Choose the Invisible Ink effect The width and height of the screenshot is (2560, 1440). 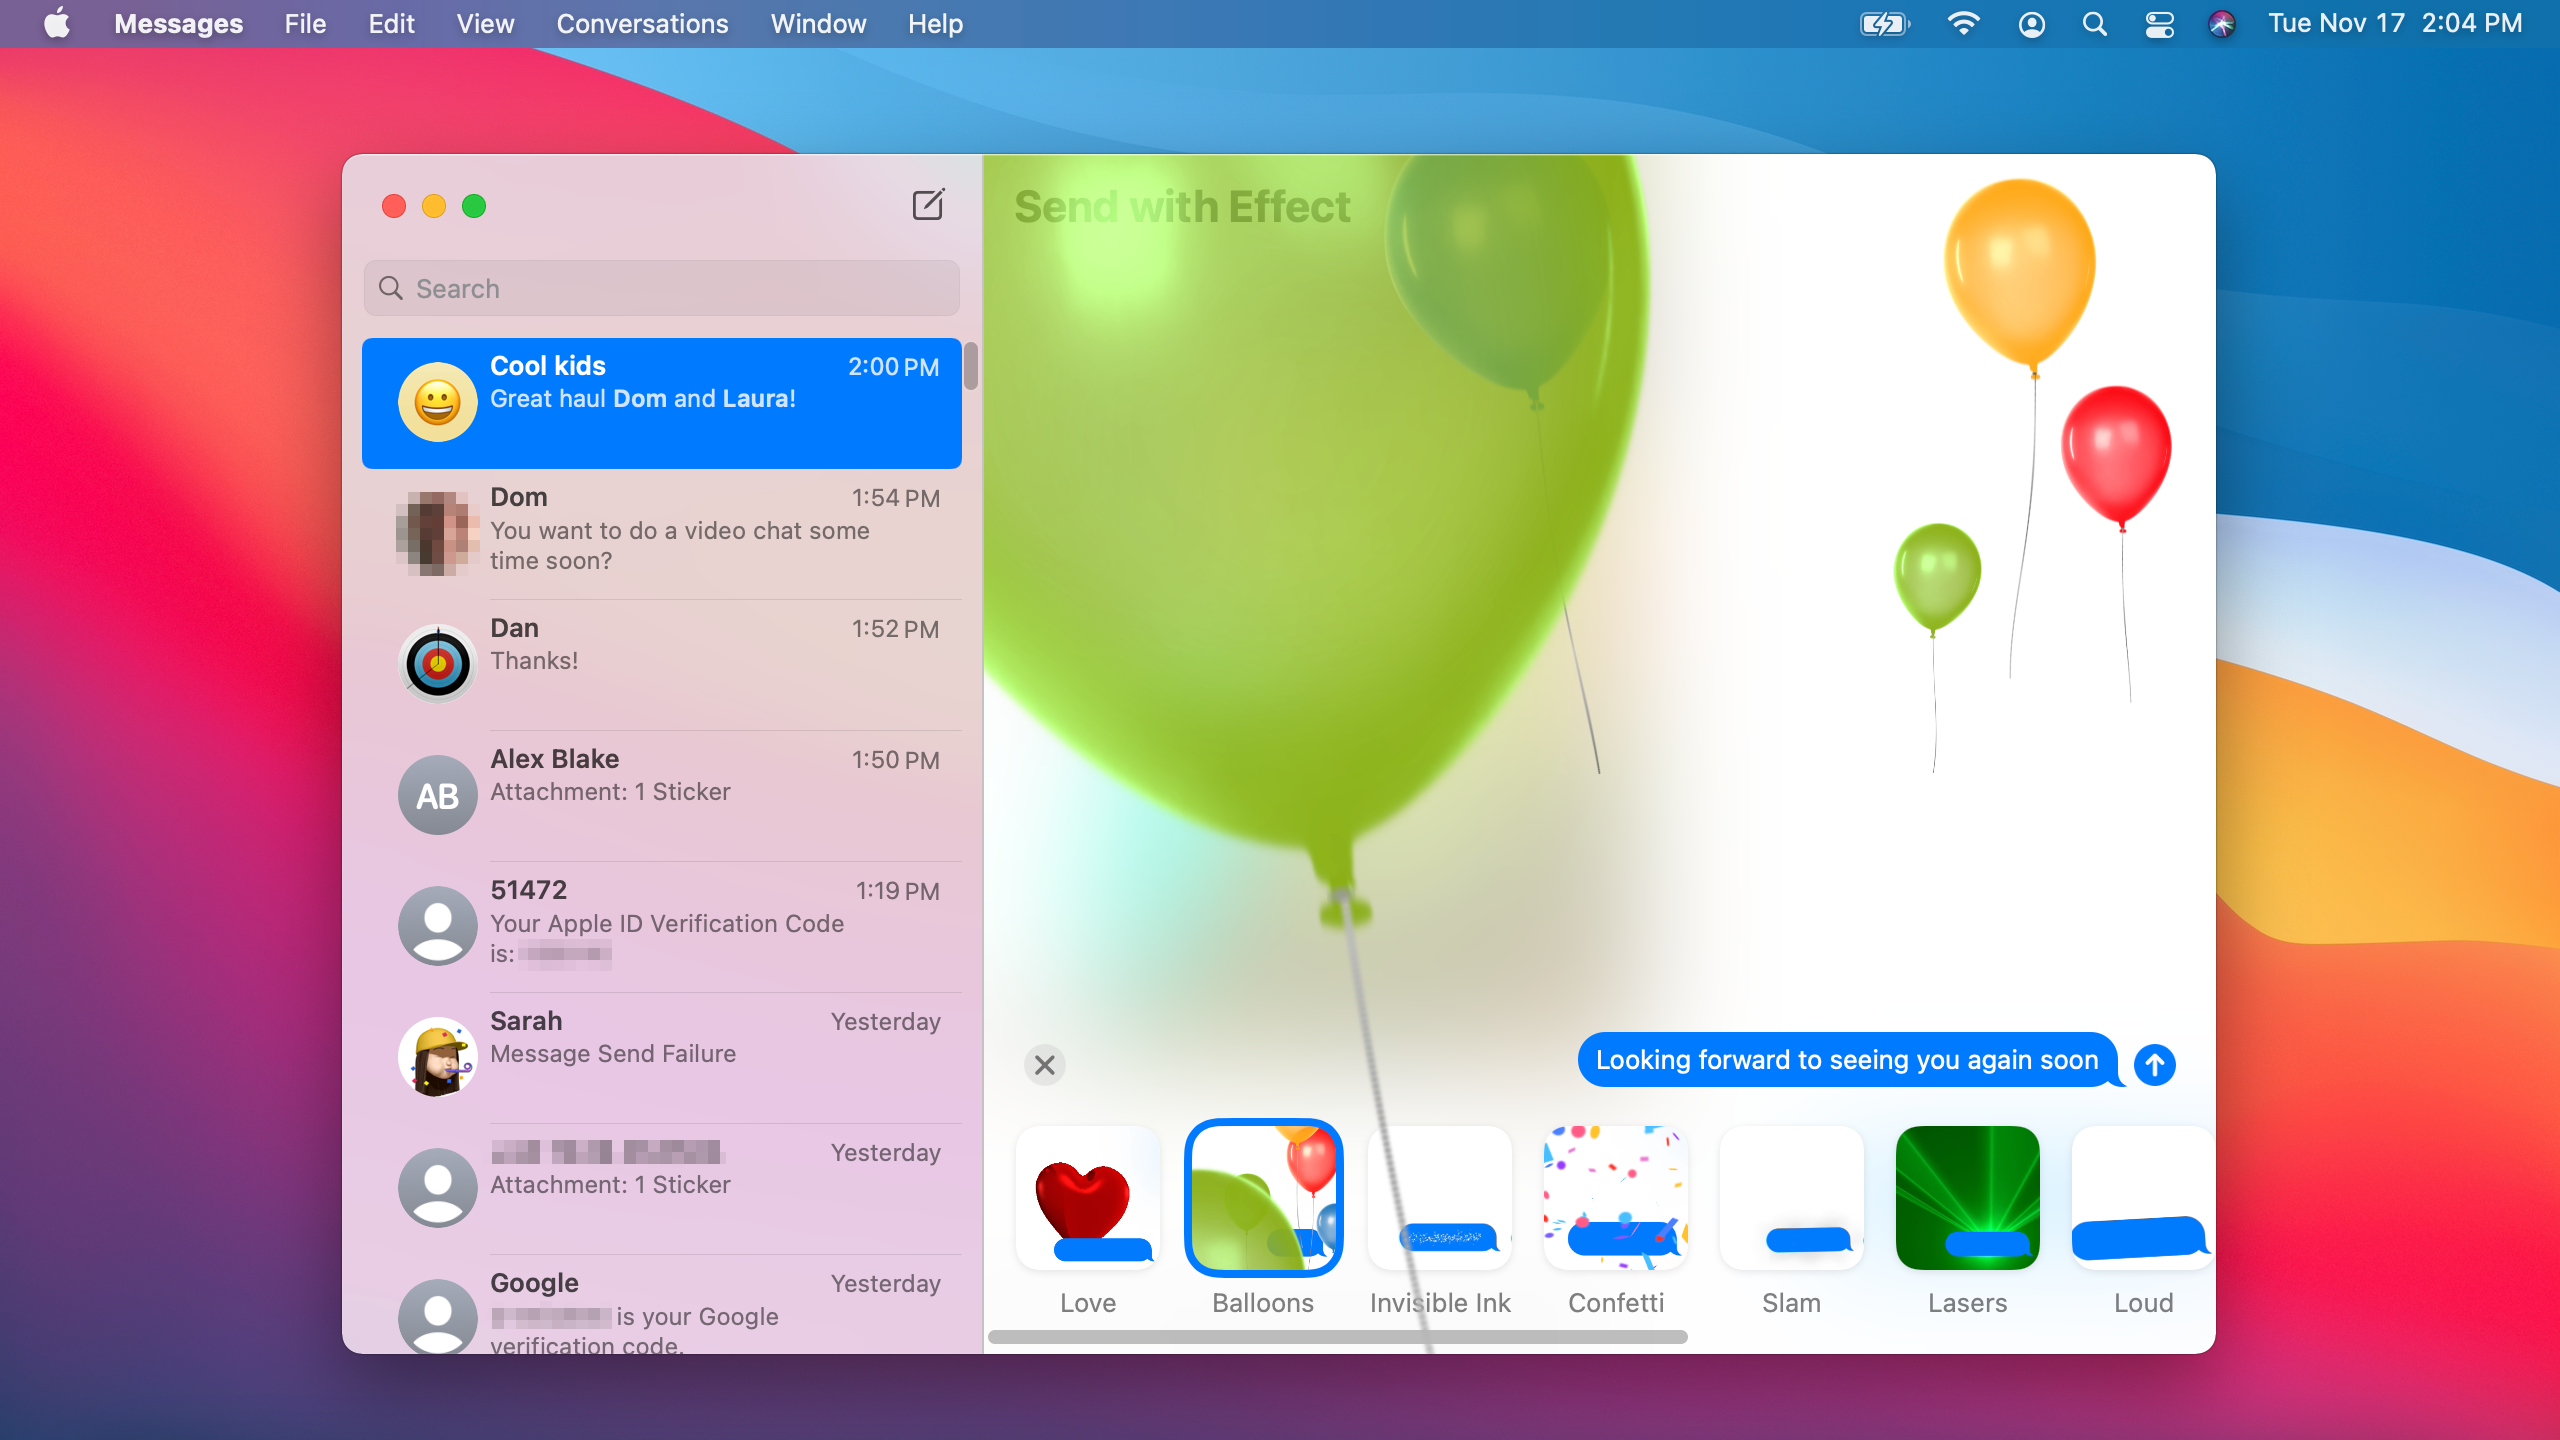click(x=1440, y=1198)
